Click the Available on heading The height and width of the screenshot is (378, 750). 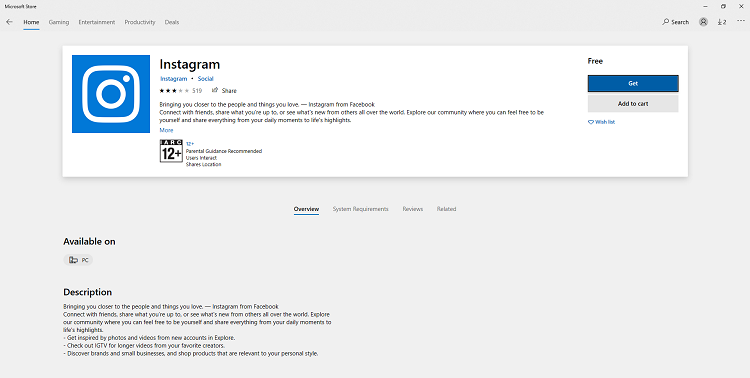[x=89, y=242]
